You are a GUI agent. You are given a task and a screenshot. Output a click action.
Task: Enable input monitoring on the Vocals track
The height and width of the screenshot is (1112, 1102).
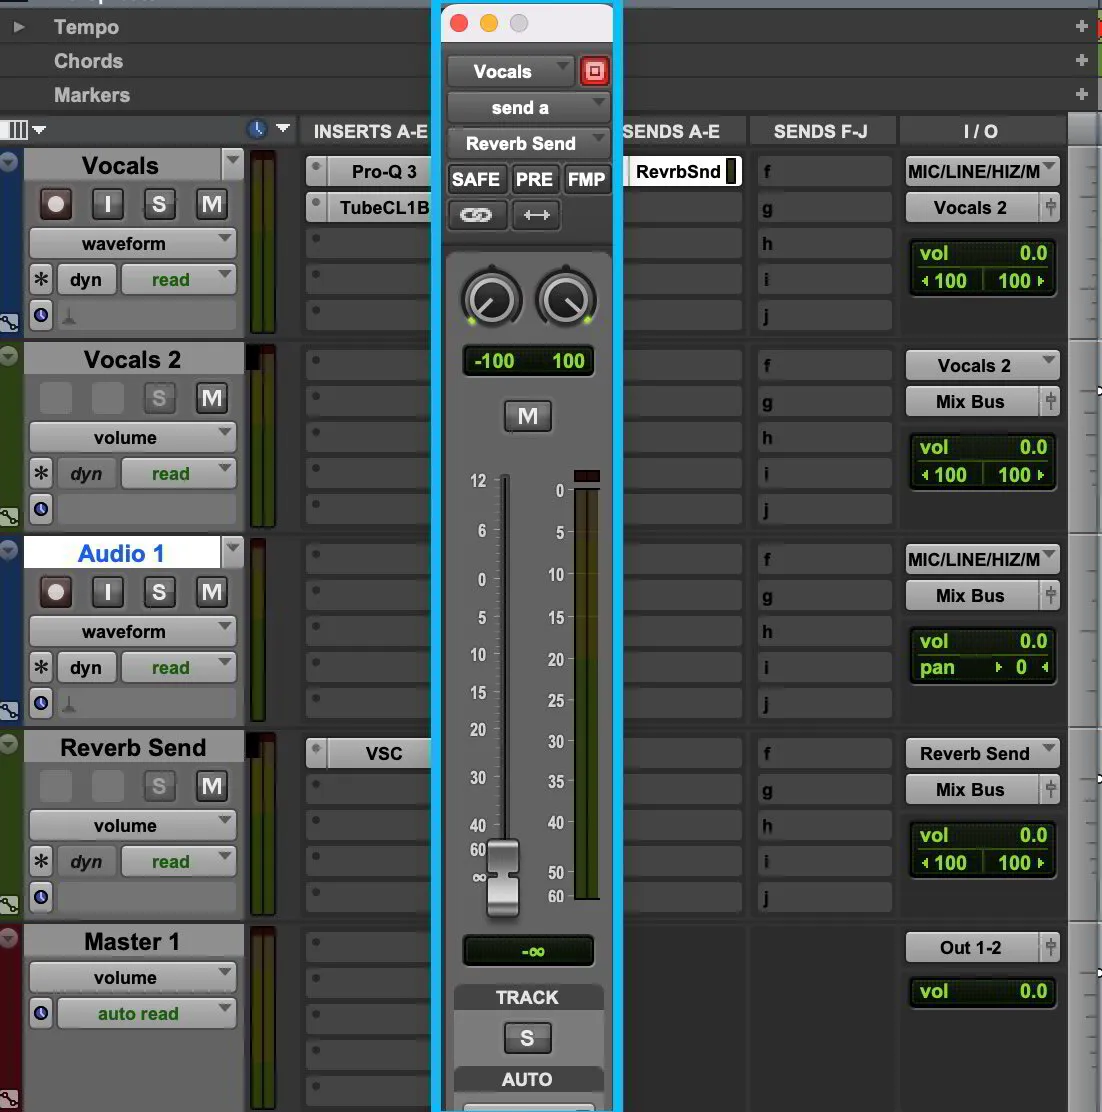tap(107, 204)
